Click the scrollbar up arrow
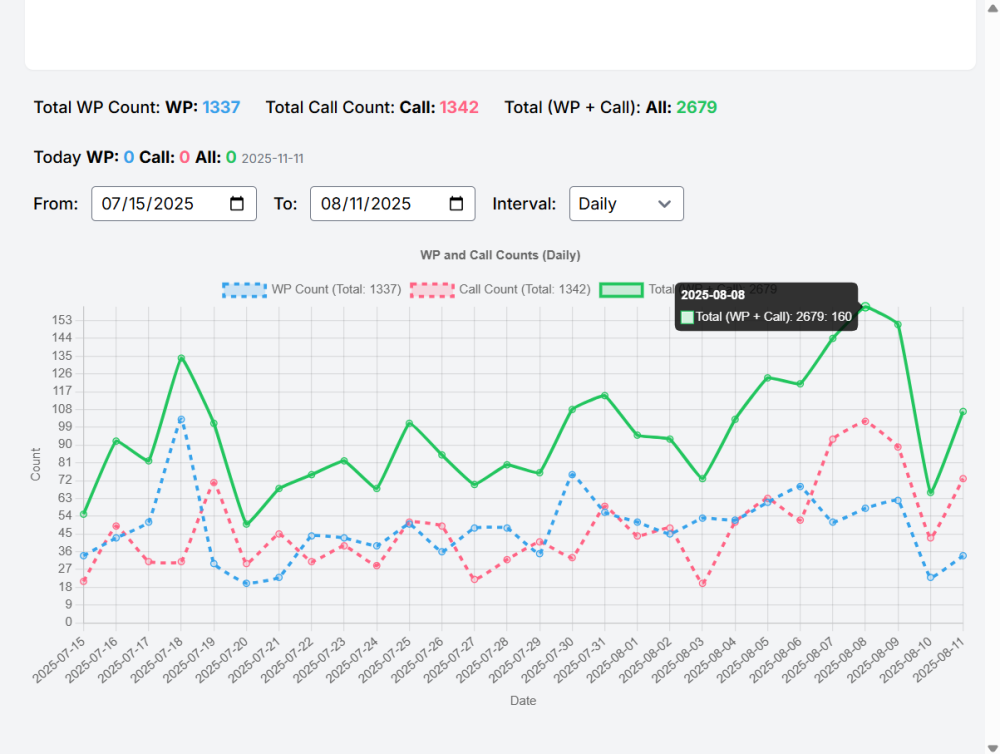This screenshot has height=754, width=1000. coord(991,8)
